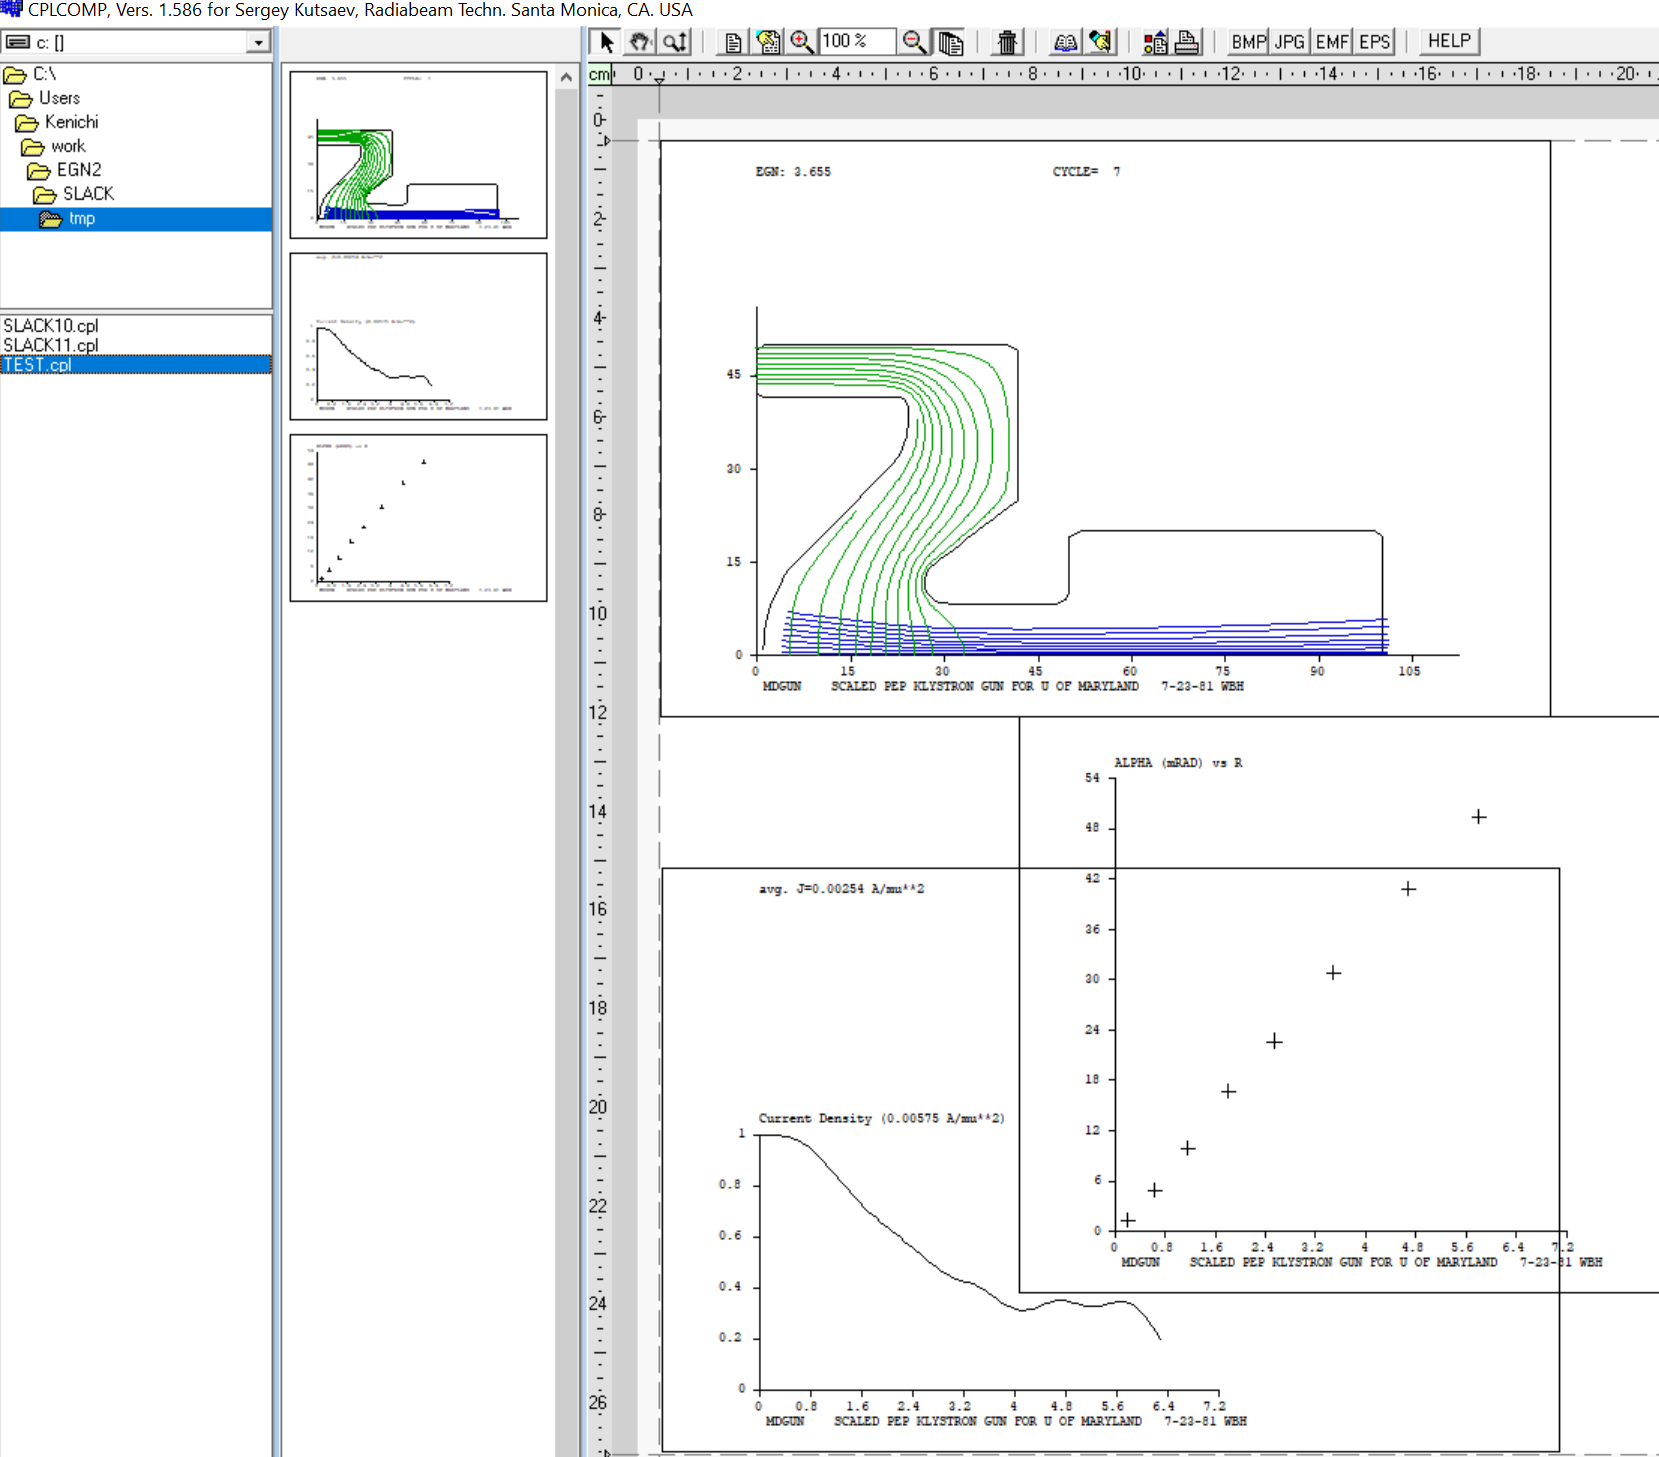1659x1457 pixels.
Task: Click the zoom out magnifier icon
Action: point(914,42)
